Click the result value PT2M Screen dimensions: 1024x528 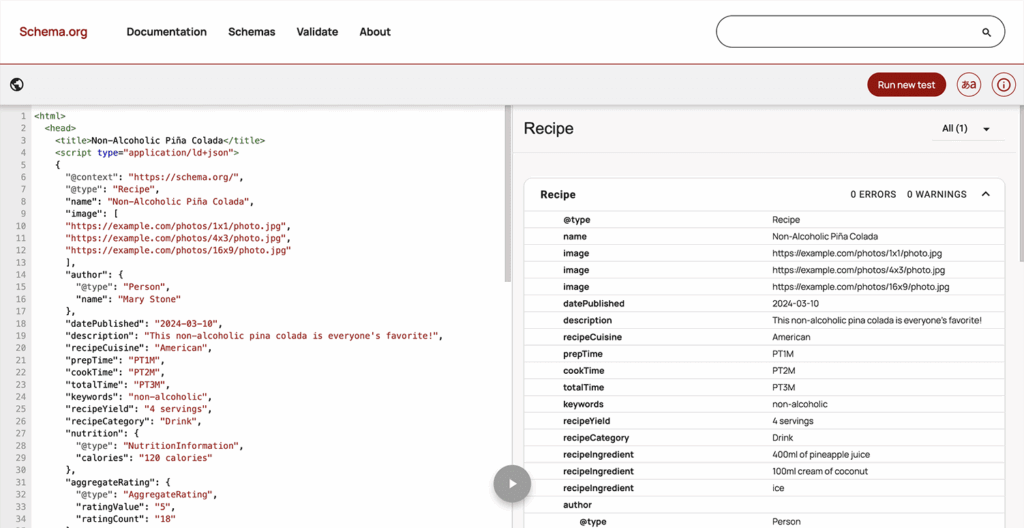coord(784,371)
